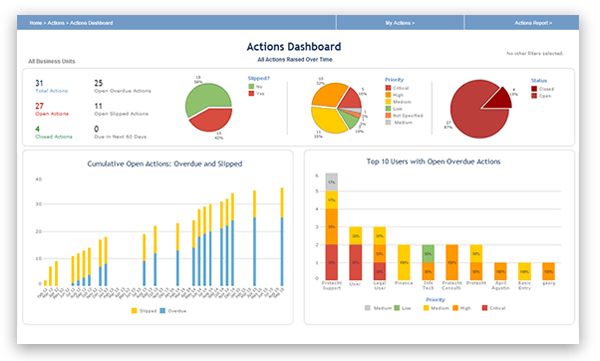
Task: Click the Closed status legend swatch
Action: click(x=534, y=89)
